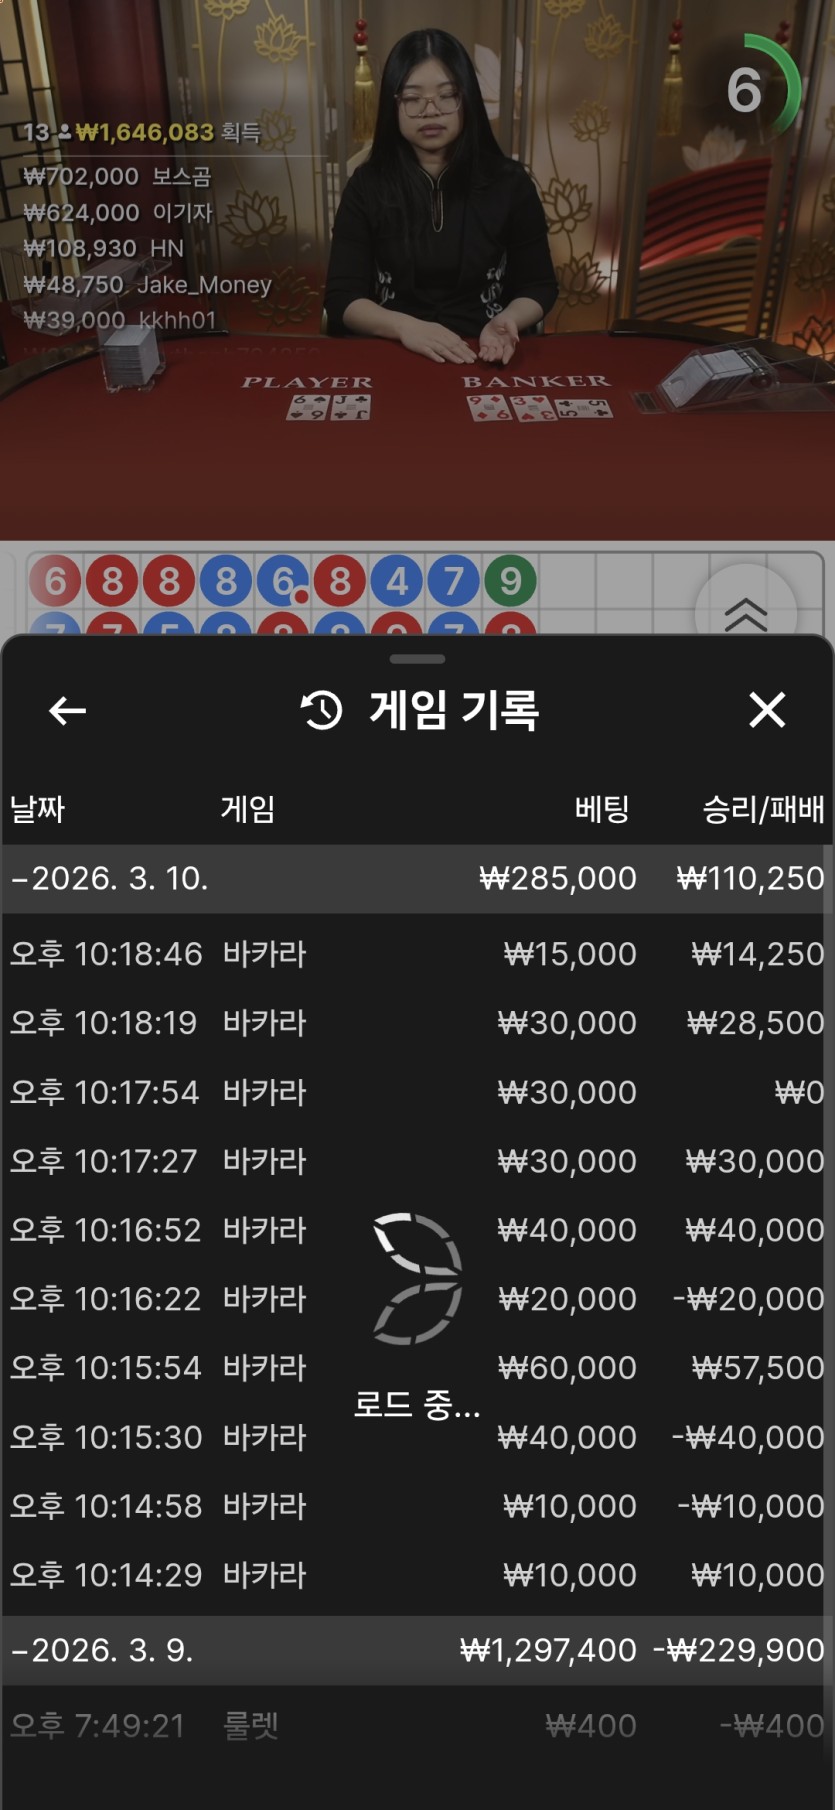Open the 오후 10:18:46 바카라 record
This screenshot has height=1810, width=835.
[x=417, y=954]
